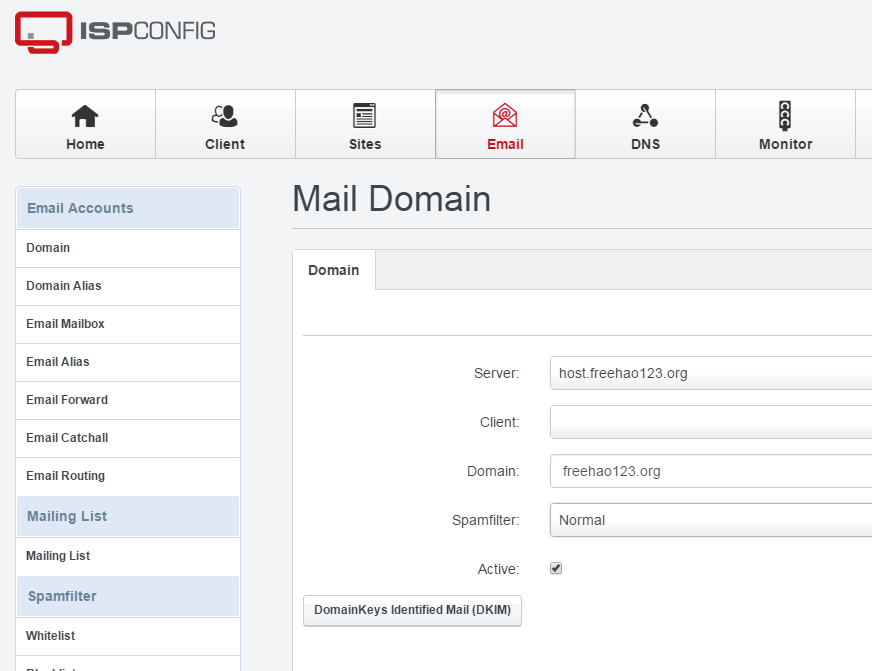Open the DNS network icon

(x=645, y=116)
